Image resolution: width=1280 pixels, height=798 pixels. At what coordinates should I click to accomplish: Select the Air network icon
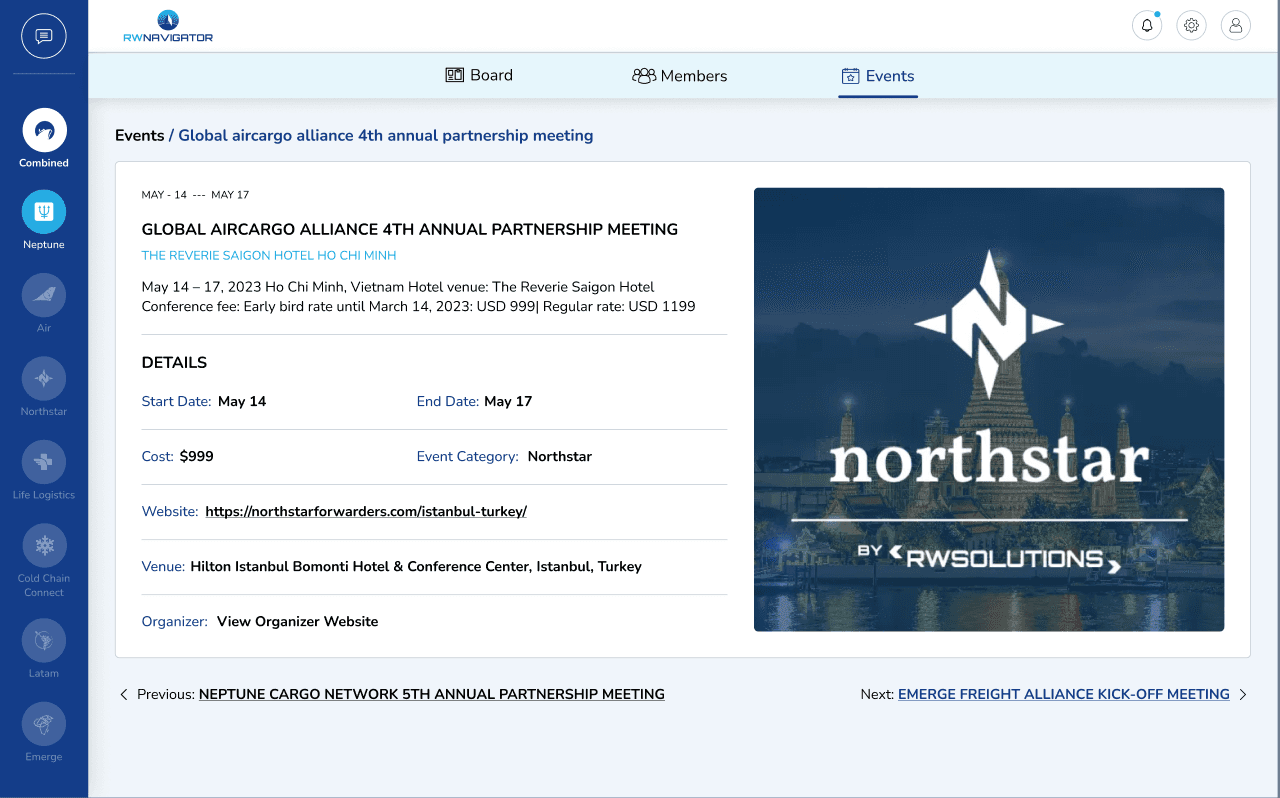[44, 295]
